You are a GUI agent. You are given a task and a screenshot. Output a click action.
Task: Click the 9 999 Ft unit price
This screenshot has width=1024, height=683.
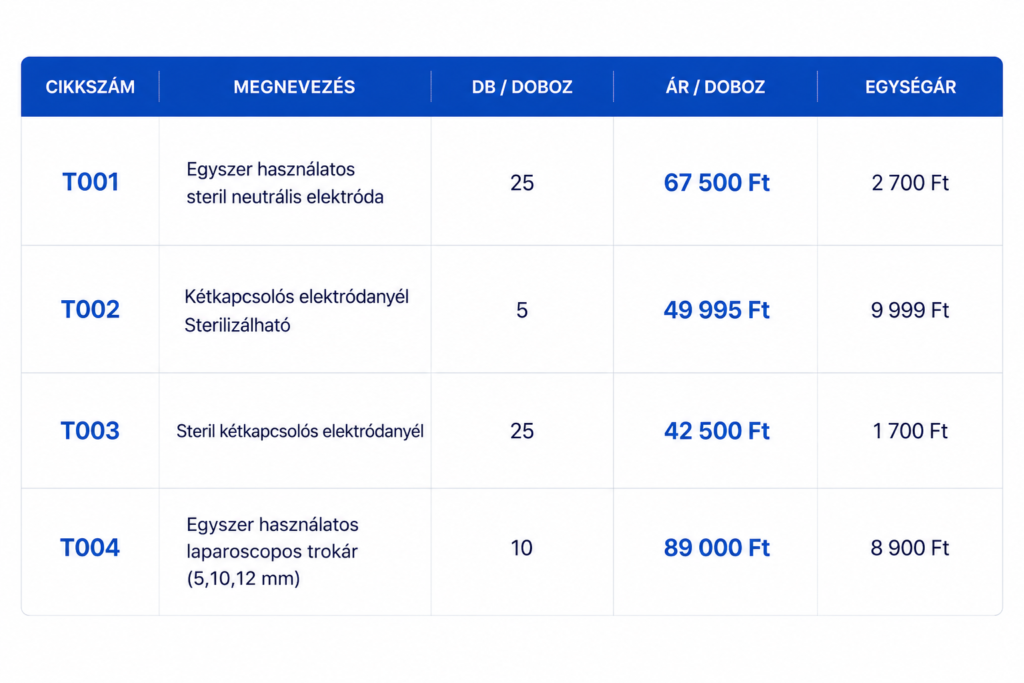(x=910, y=310)
